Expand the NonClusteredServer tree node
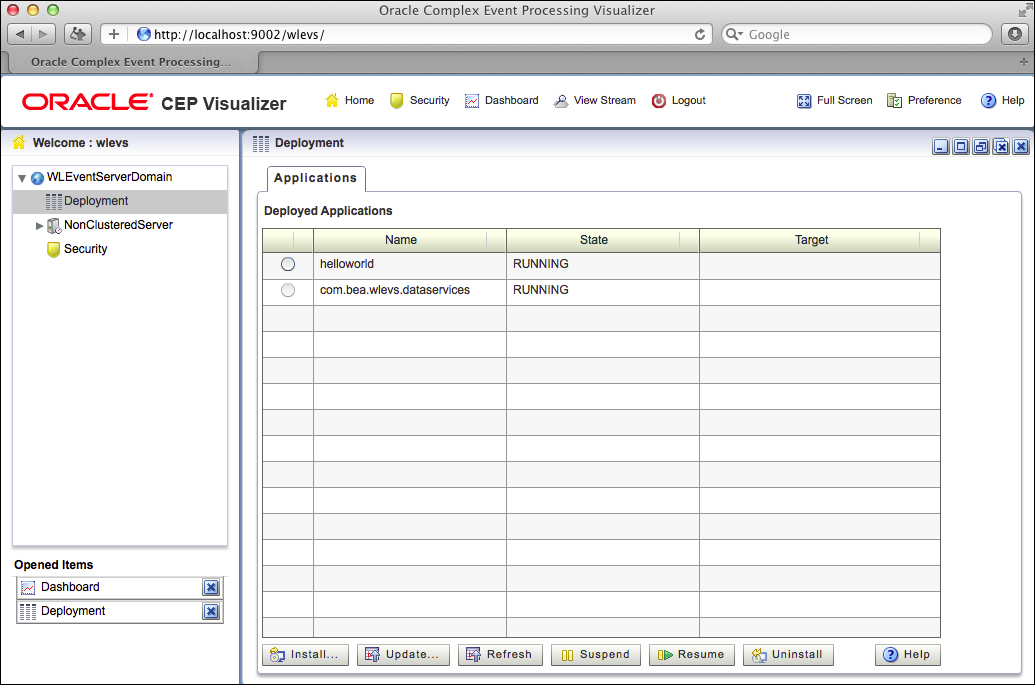1035x685 pixels. pos(39,226)
